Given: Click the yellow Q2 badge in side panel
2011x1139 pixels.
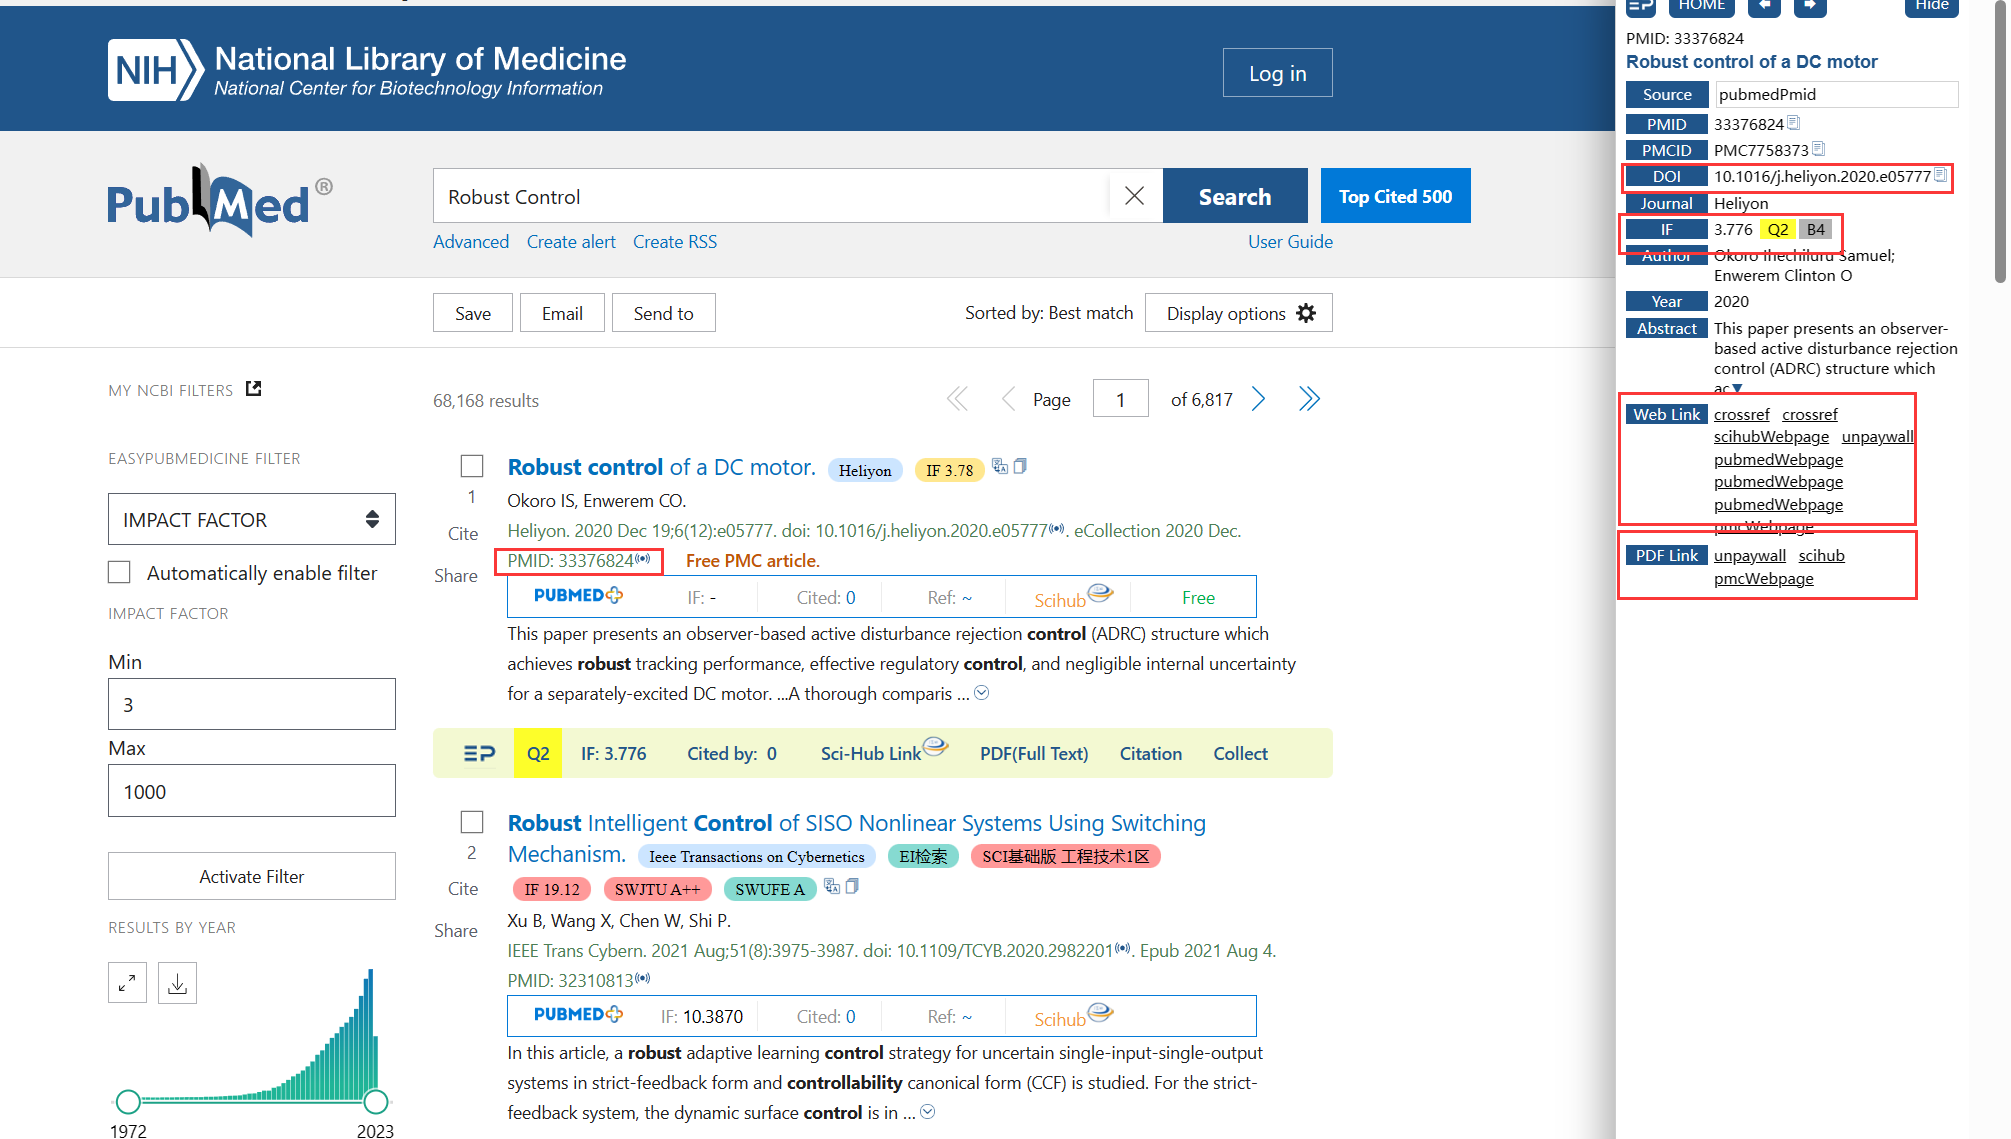Looking at the screenshot, I should 1777,229.
